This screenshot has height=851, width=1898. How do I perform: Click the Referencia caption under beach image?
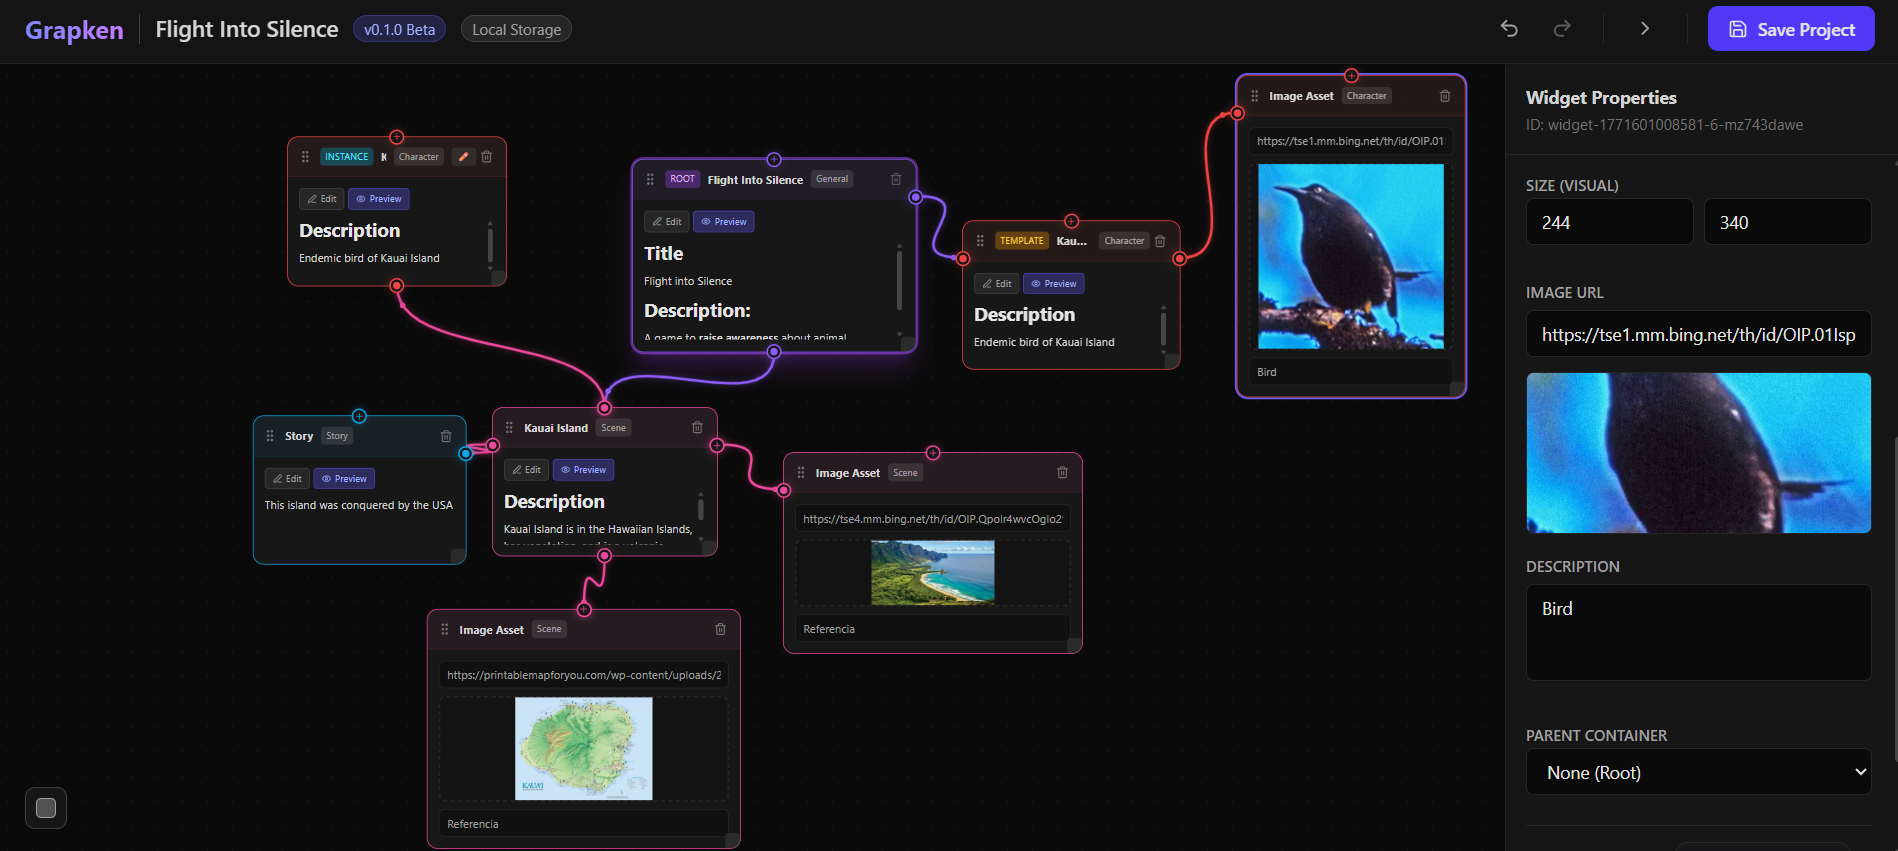[933, 629]
